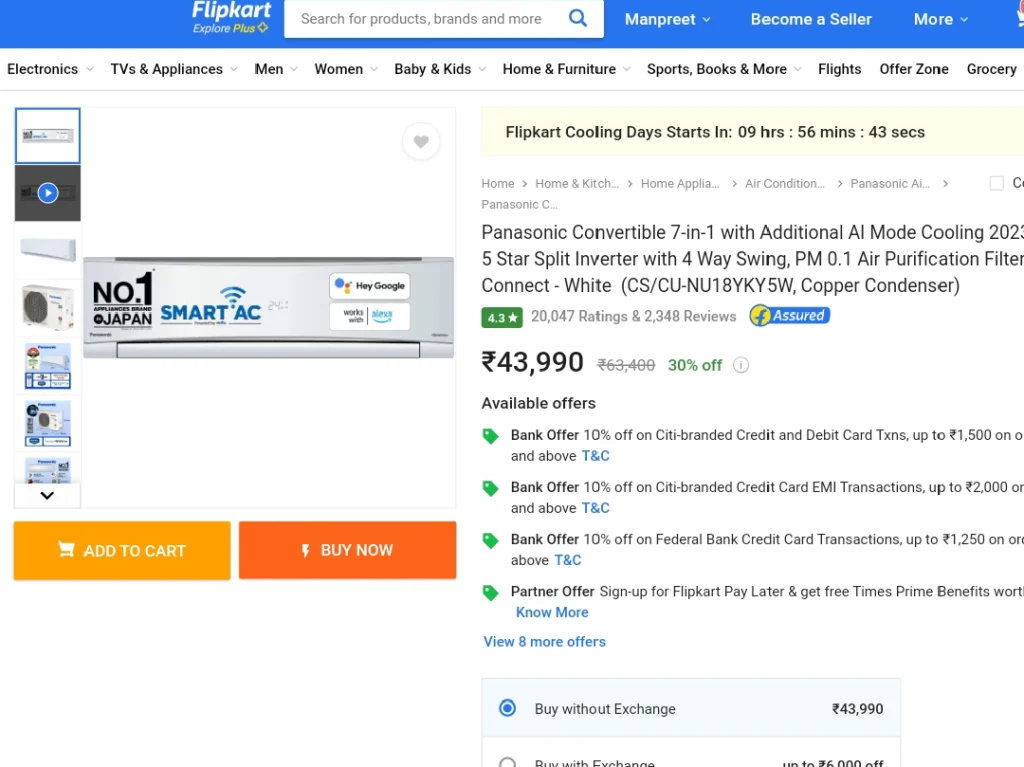
Task: Click the Flipkart Assured badge
Action: tap(790, 316)
